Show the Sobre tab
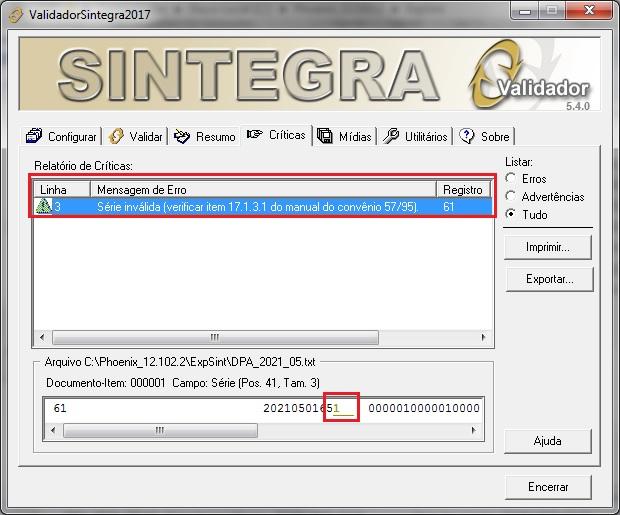Image resolution: width=620 pixels, height=515 pixels. 484,136
